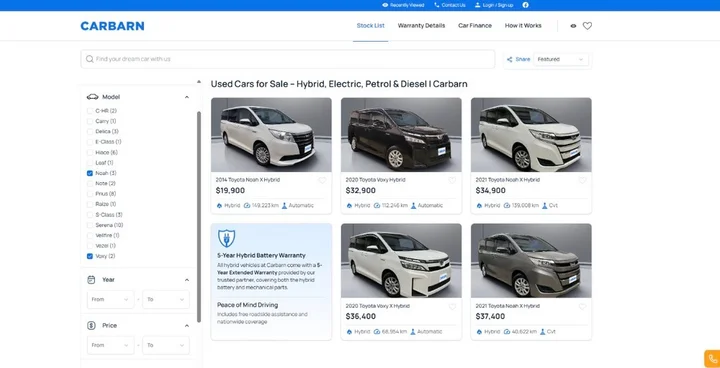
Task: Click the CARBARN logo
Action: point(112,26)
